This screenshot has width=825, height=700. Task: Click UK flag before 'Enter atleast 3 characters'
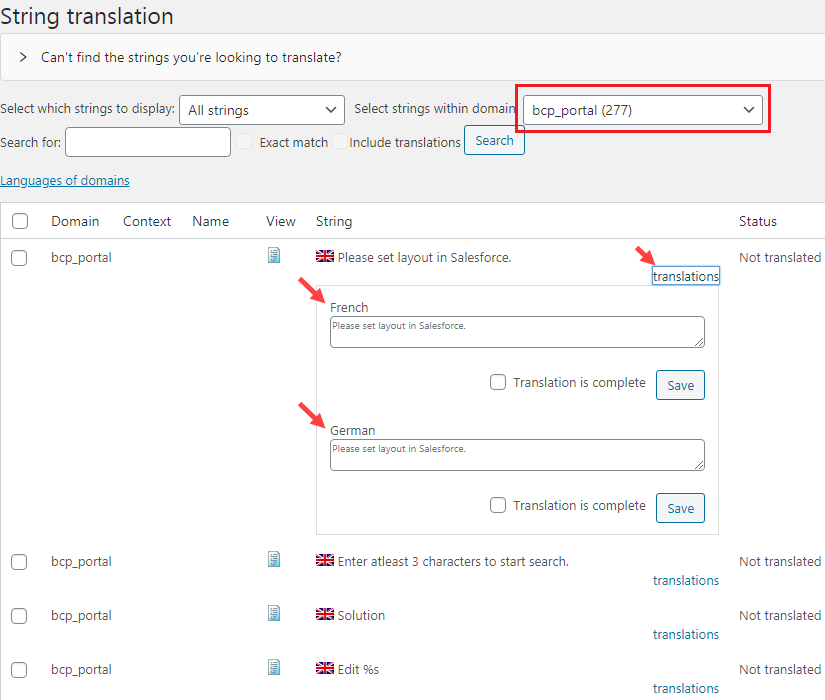325,561
